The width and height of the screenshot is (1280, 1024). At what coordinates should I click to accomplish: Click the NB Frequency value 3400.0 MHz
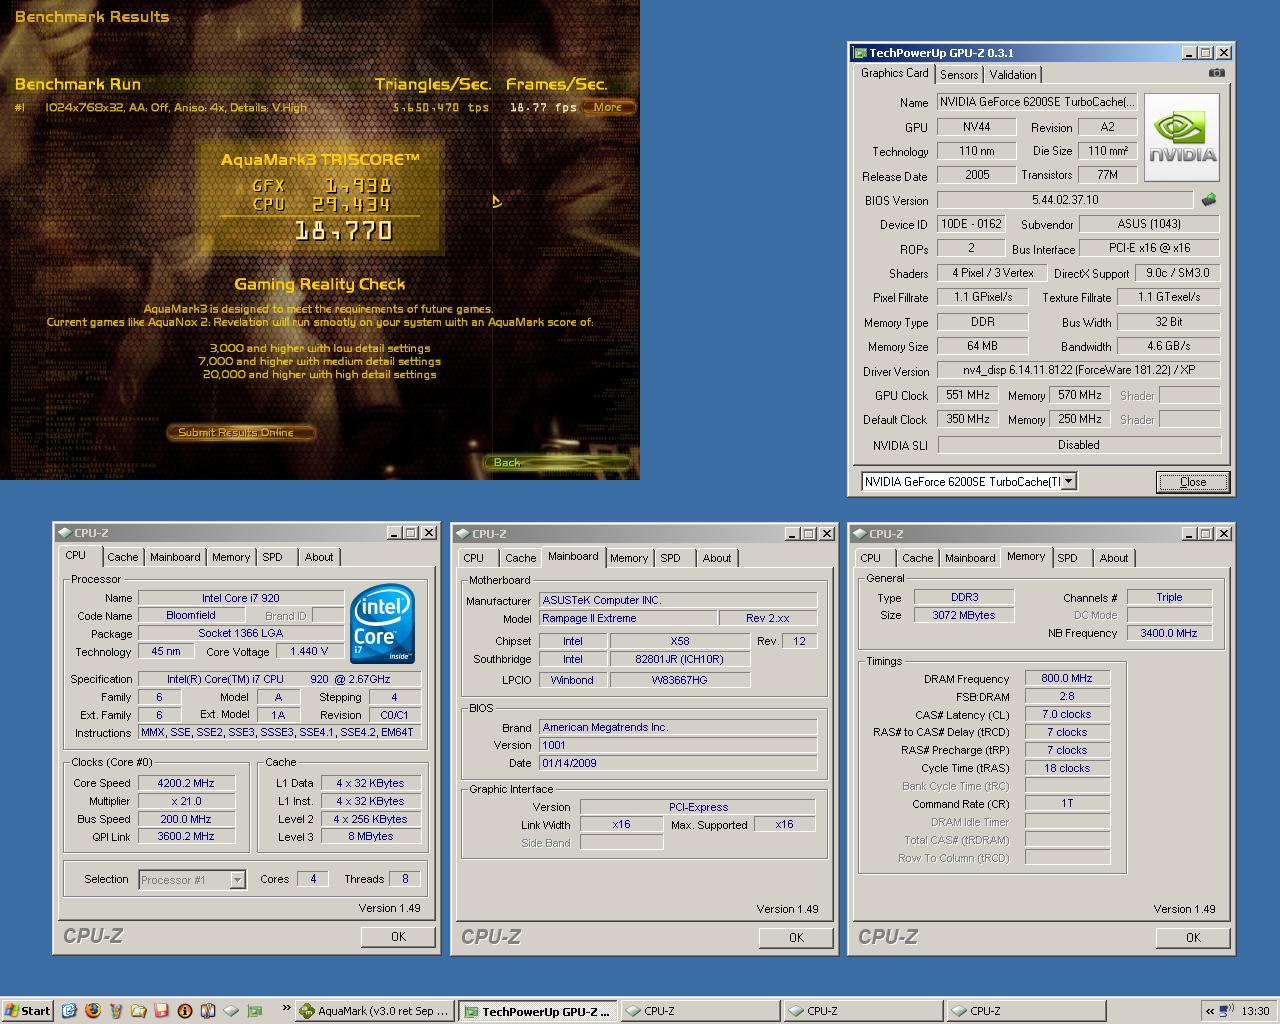pos(1169,634)
